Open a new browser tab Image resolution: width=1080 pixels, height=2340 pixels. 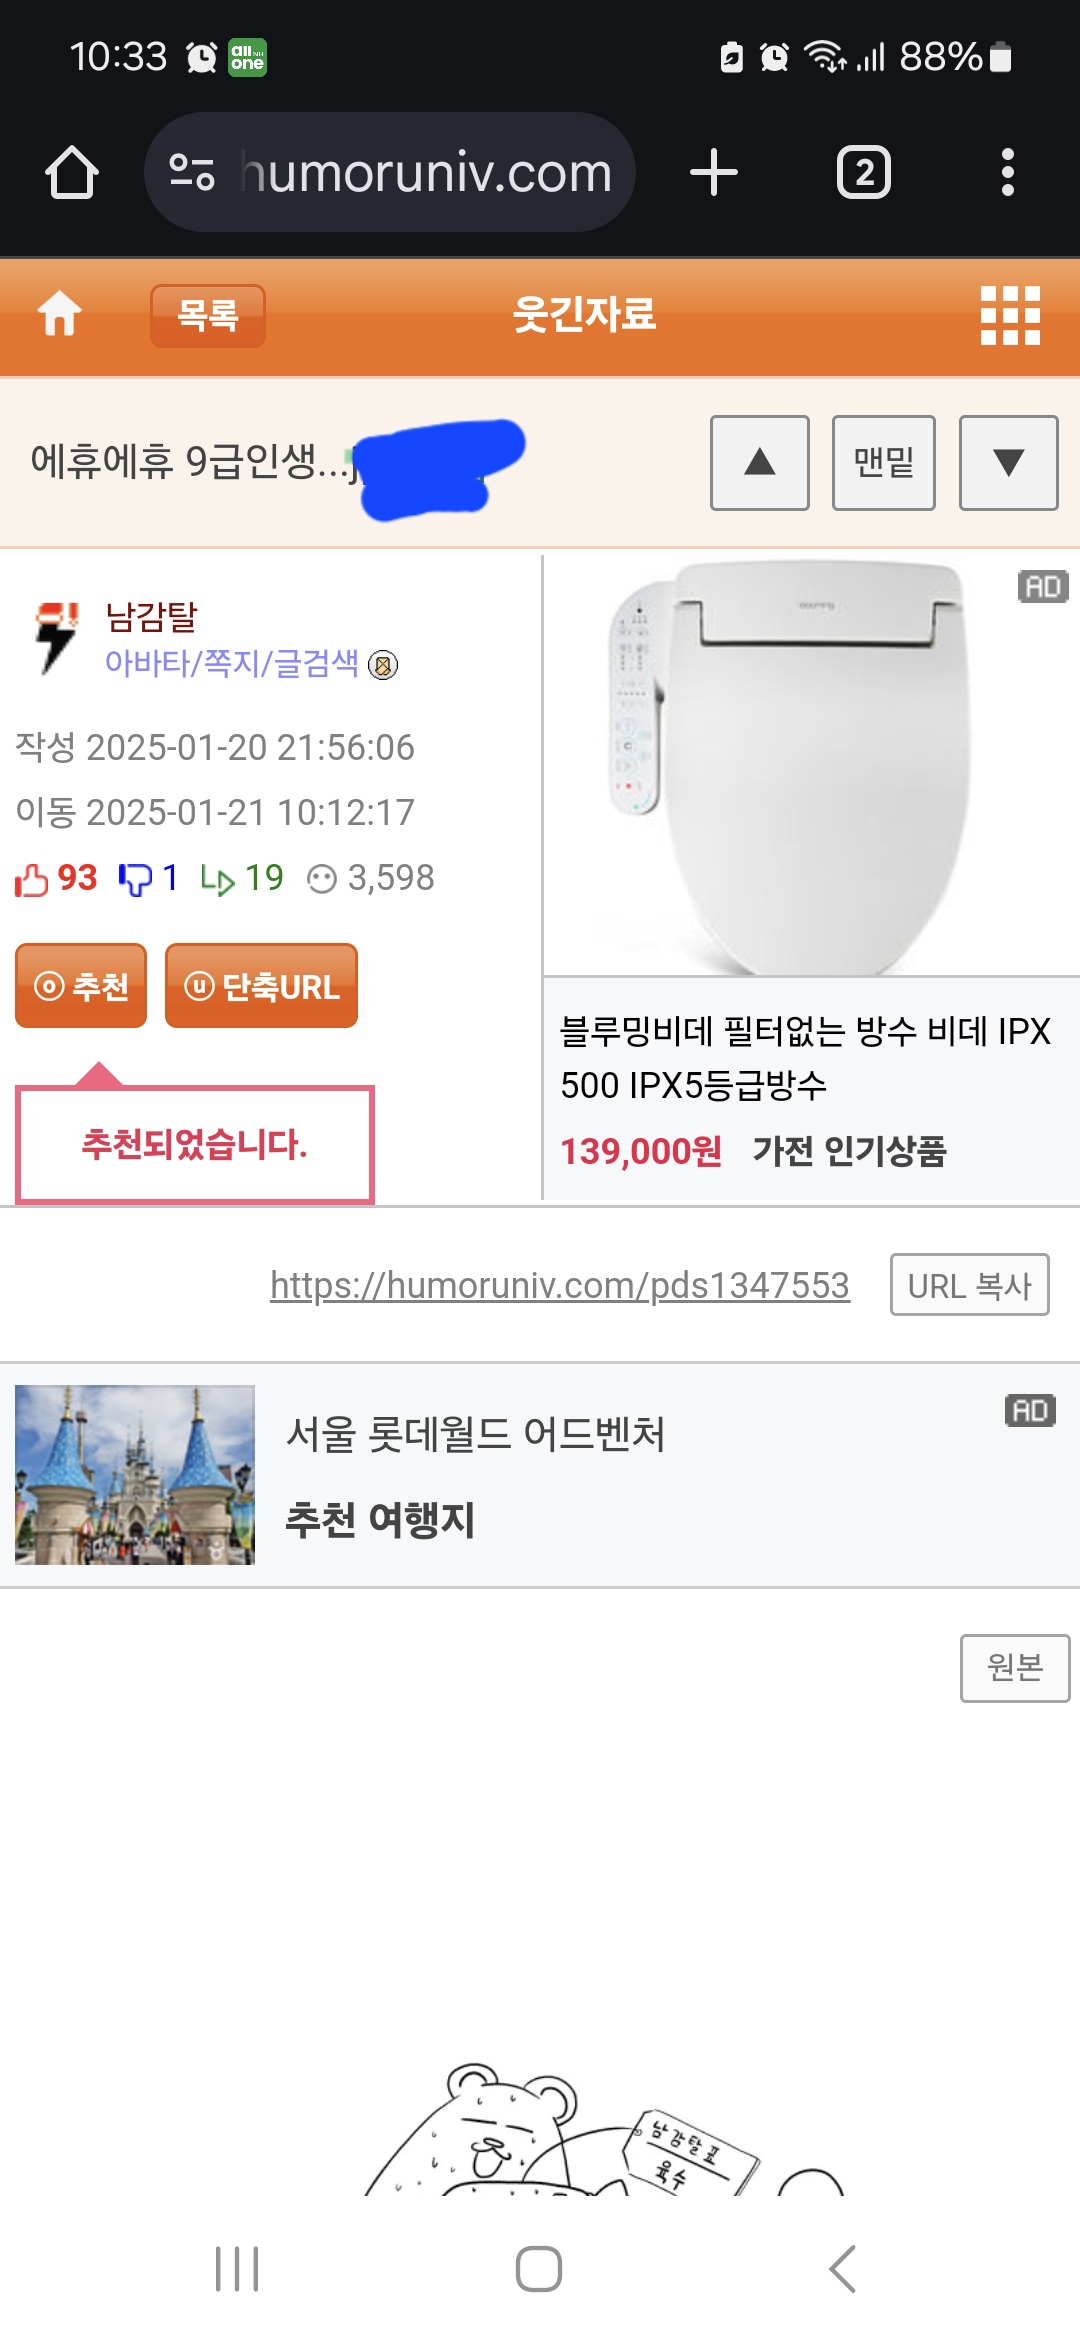click(x=714, y=173)
